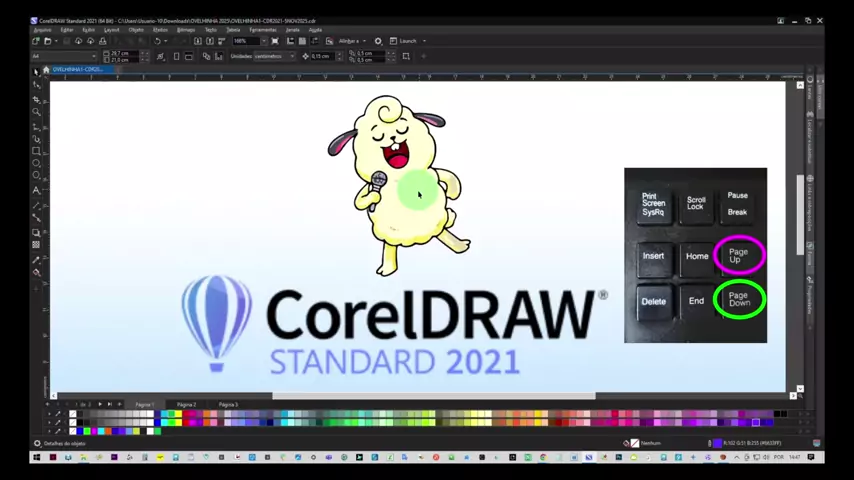Select the Ellipse tool

(x=36, y=164)
